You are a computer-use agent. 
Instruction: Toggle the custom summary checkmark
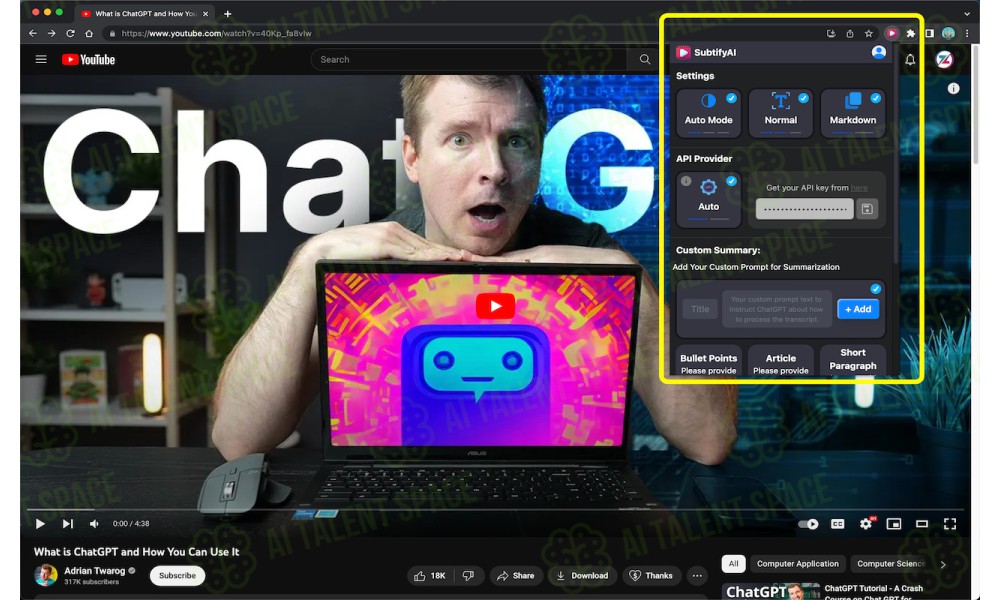click(876, 289)
